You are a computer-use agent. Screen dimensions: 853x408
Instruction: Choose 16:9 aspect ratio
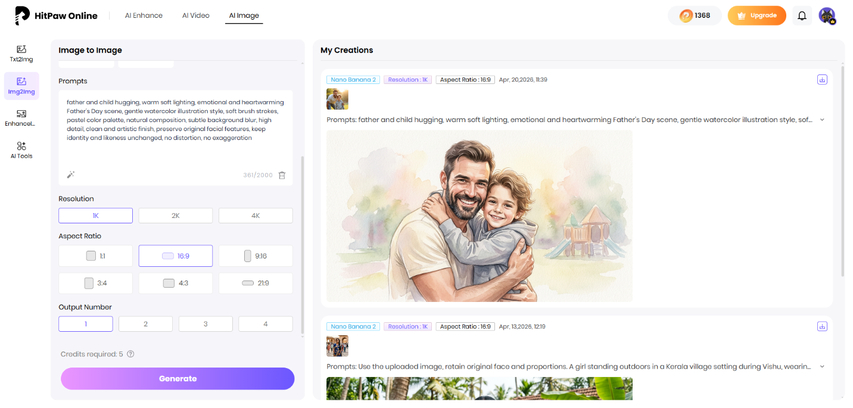tap(176, 256)
